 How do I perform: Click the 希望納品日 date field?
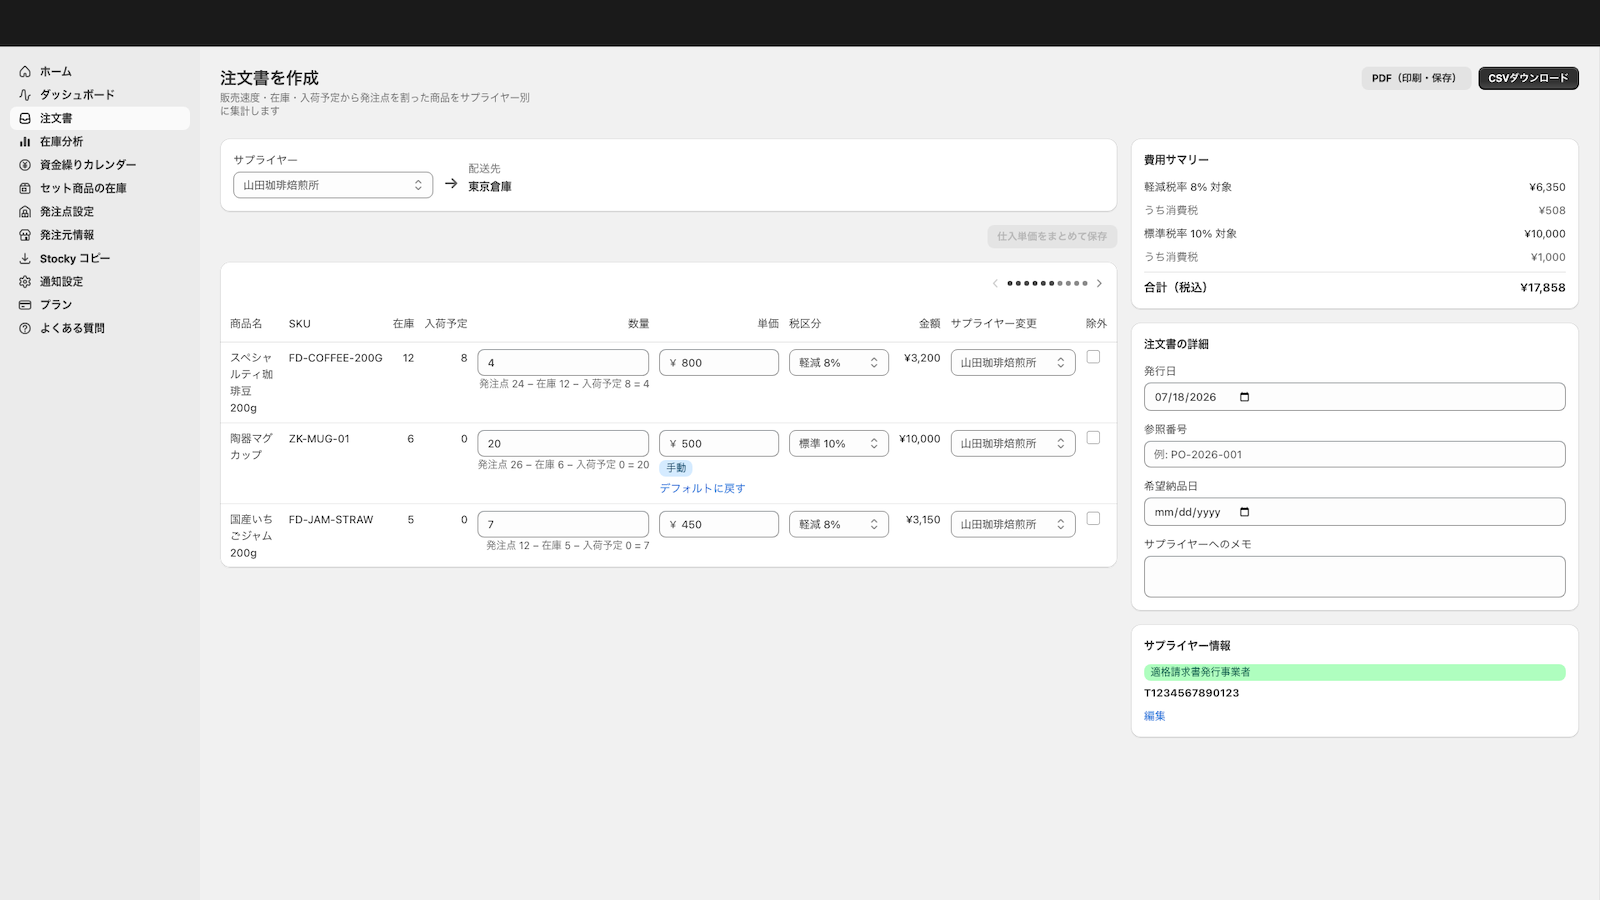(x=1355, y=512)
